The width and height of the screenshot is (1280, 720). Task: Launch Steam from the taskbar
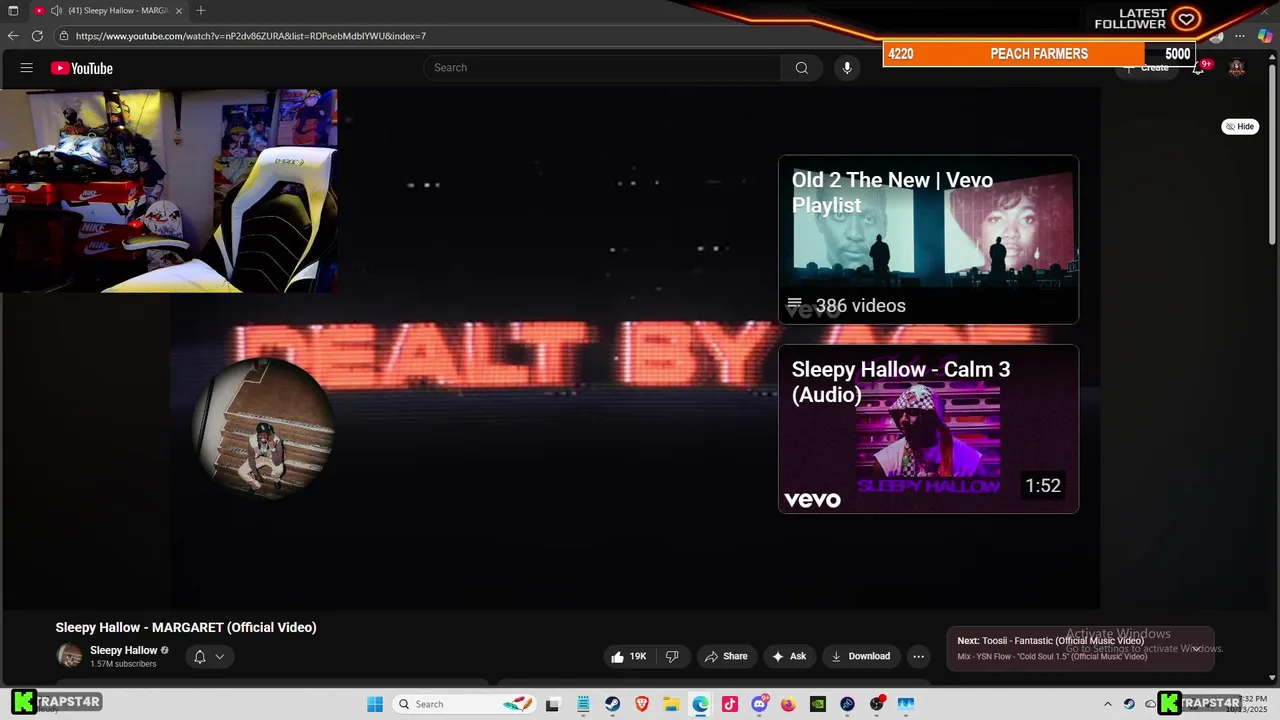click(612, 704)
